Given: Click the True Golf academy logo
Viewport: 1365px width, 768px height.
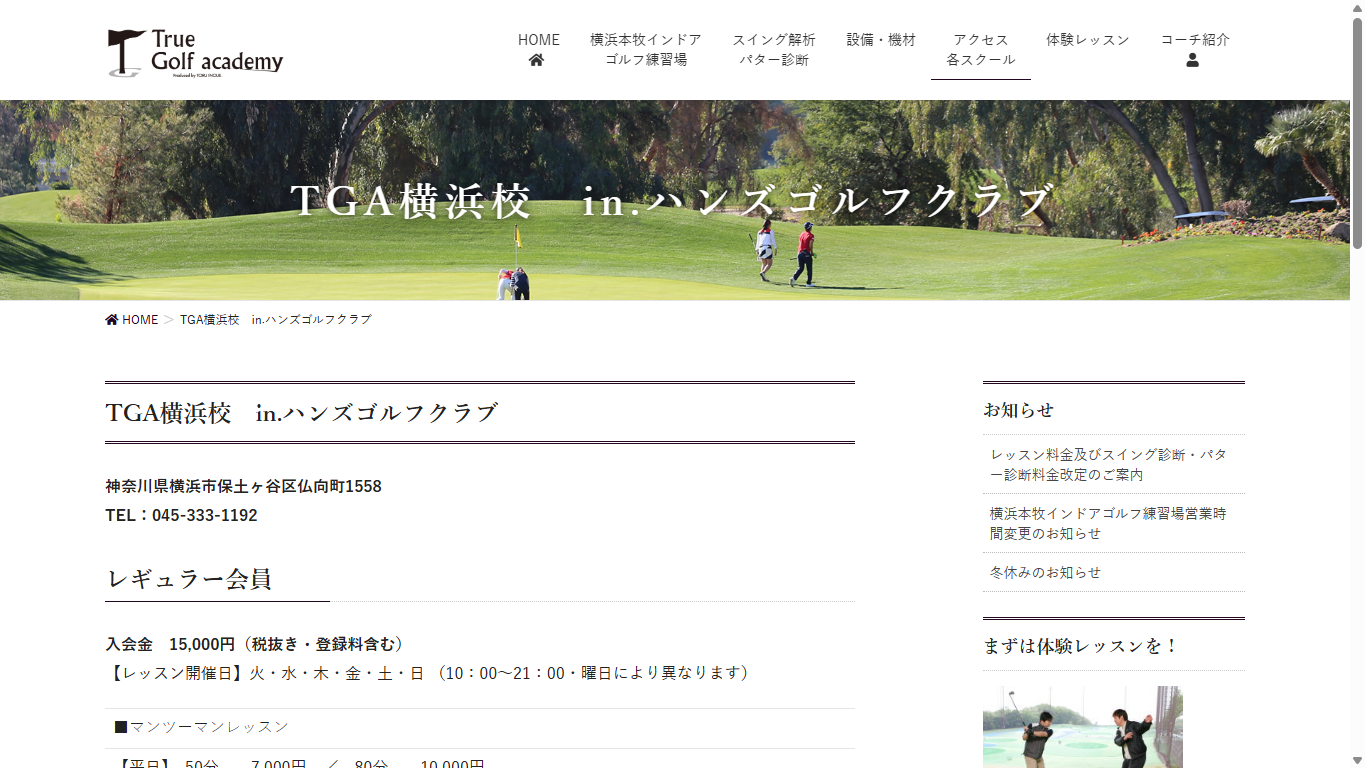Looking at the screenshot, I should click(196, 53).
